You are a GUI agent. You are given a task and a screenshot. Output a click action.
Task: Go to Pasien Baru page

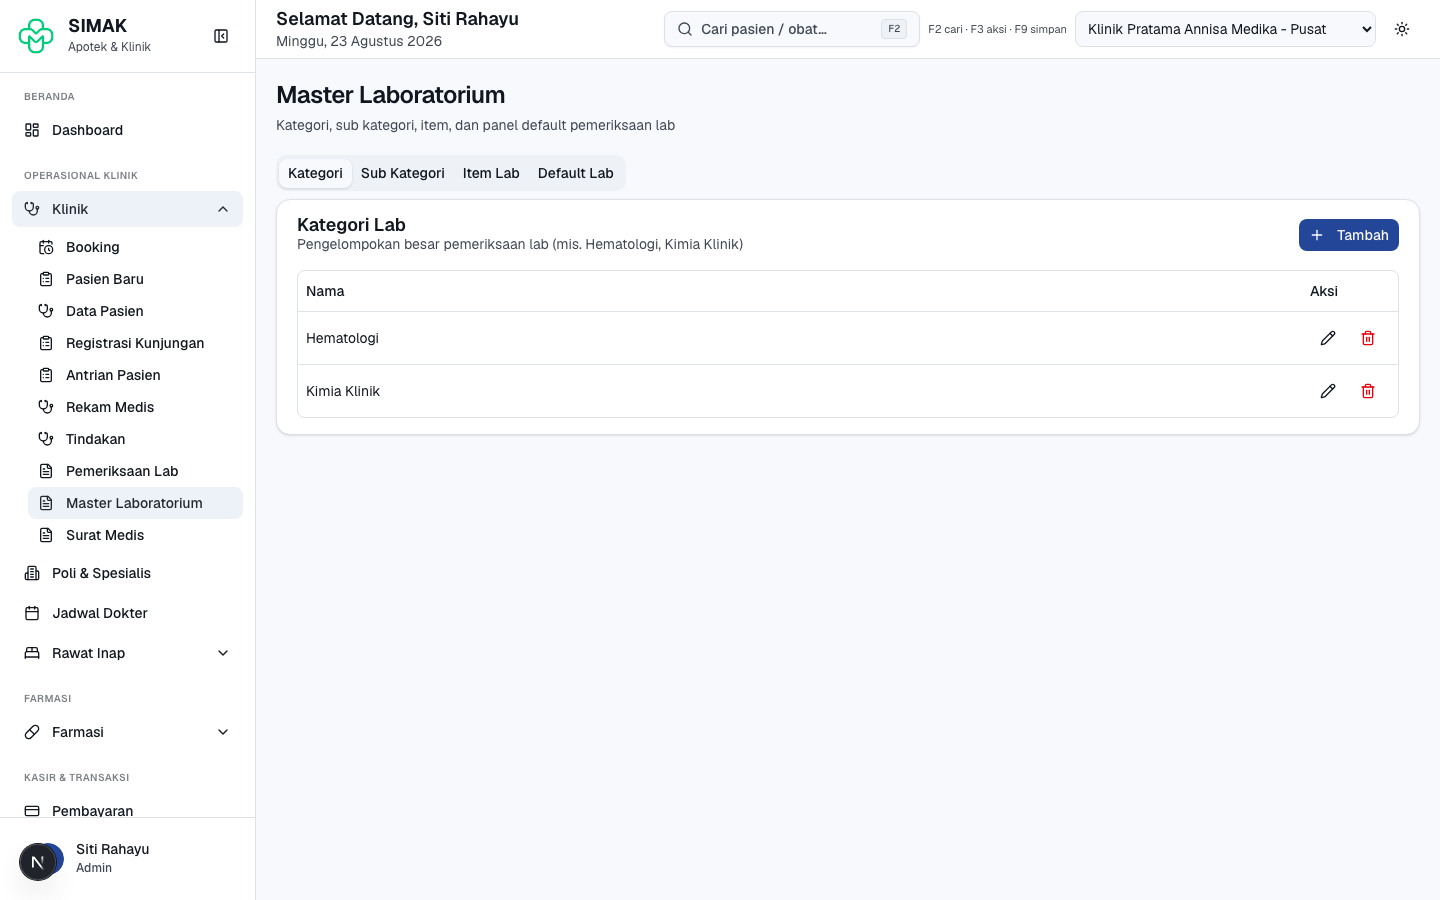pyautogui.click(x=135, y=279)
